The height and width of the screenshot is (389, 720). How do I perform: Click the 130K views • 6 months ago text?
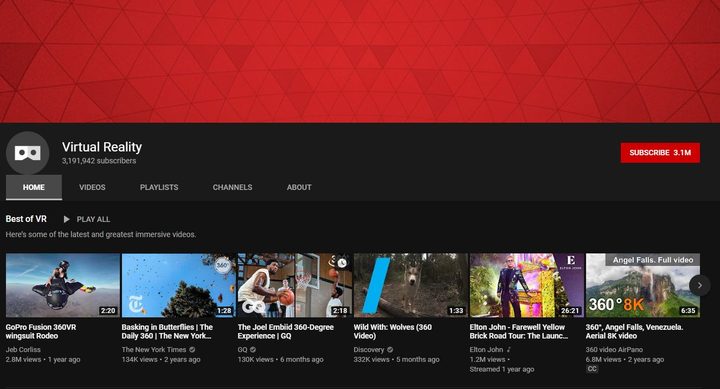click(x=280, y=359)
